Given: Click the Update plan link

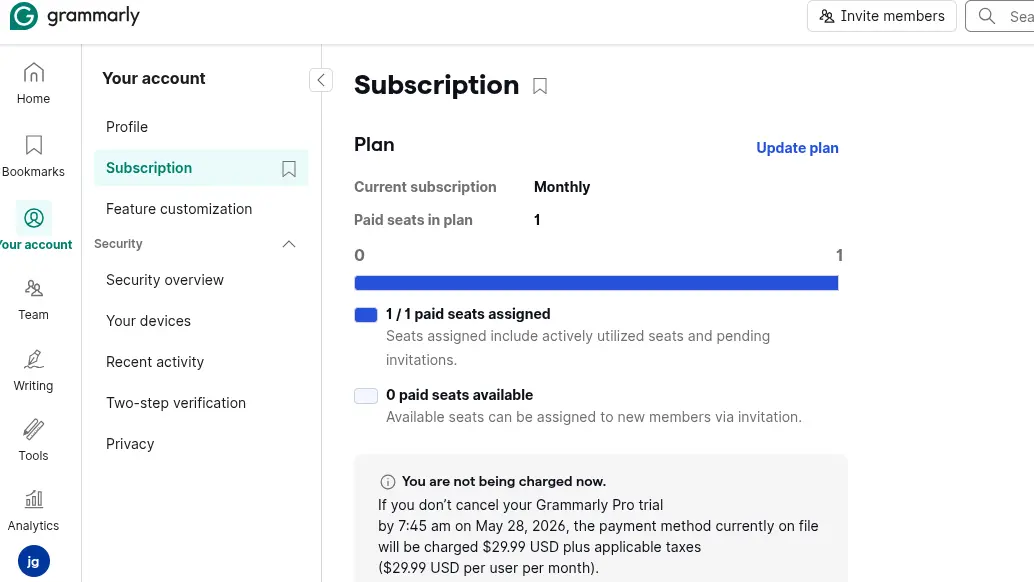Looking at the screenshot, I should (797, 148).
